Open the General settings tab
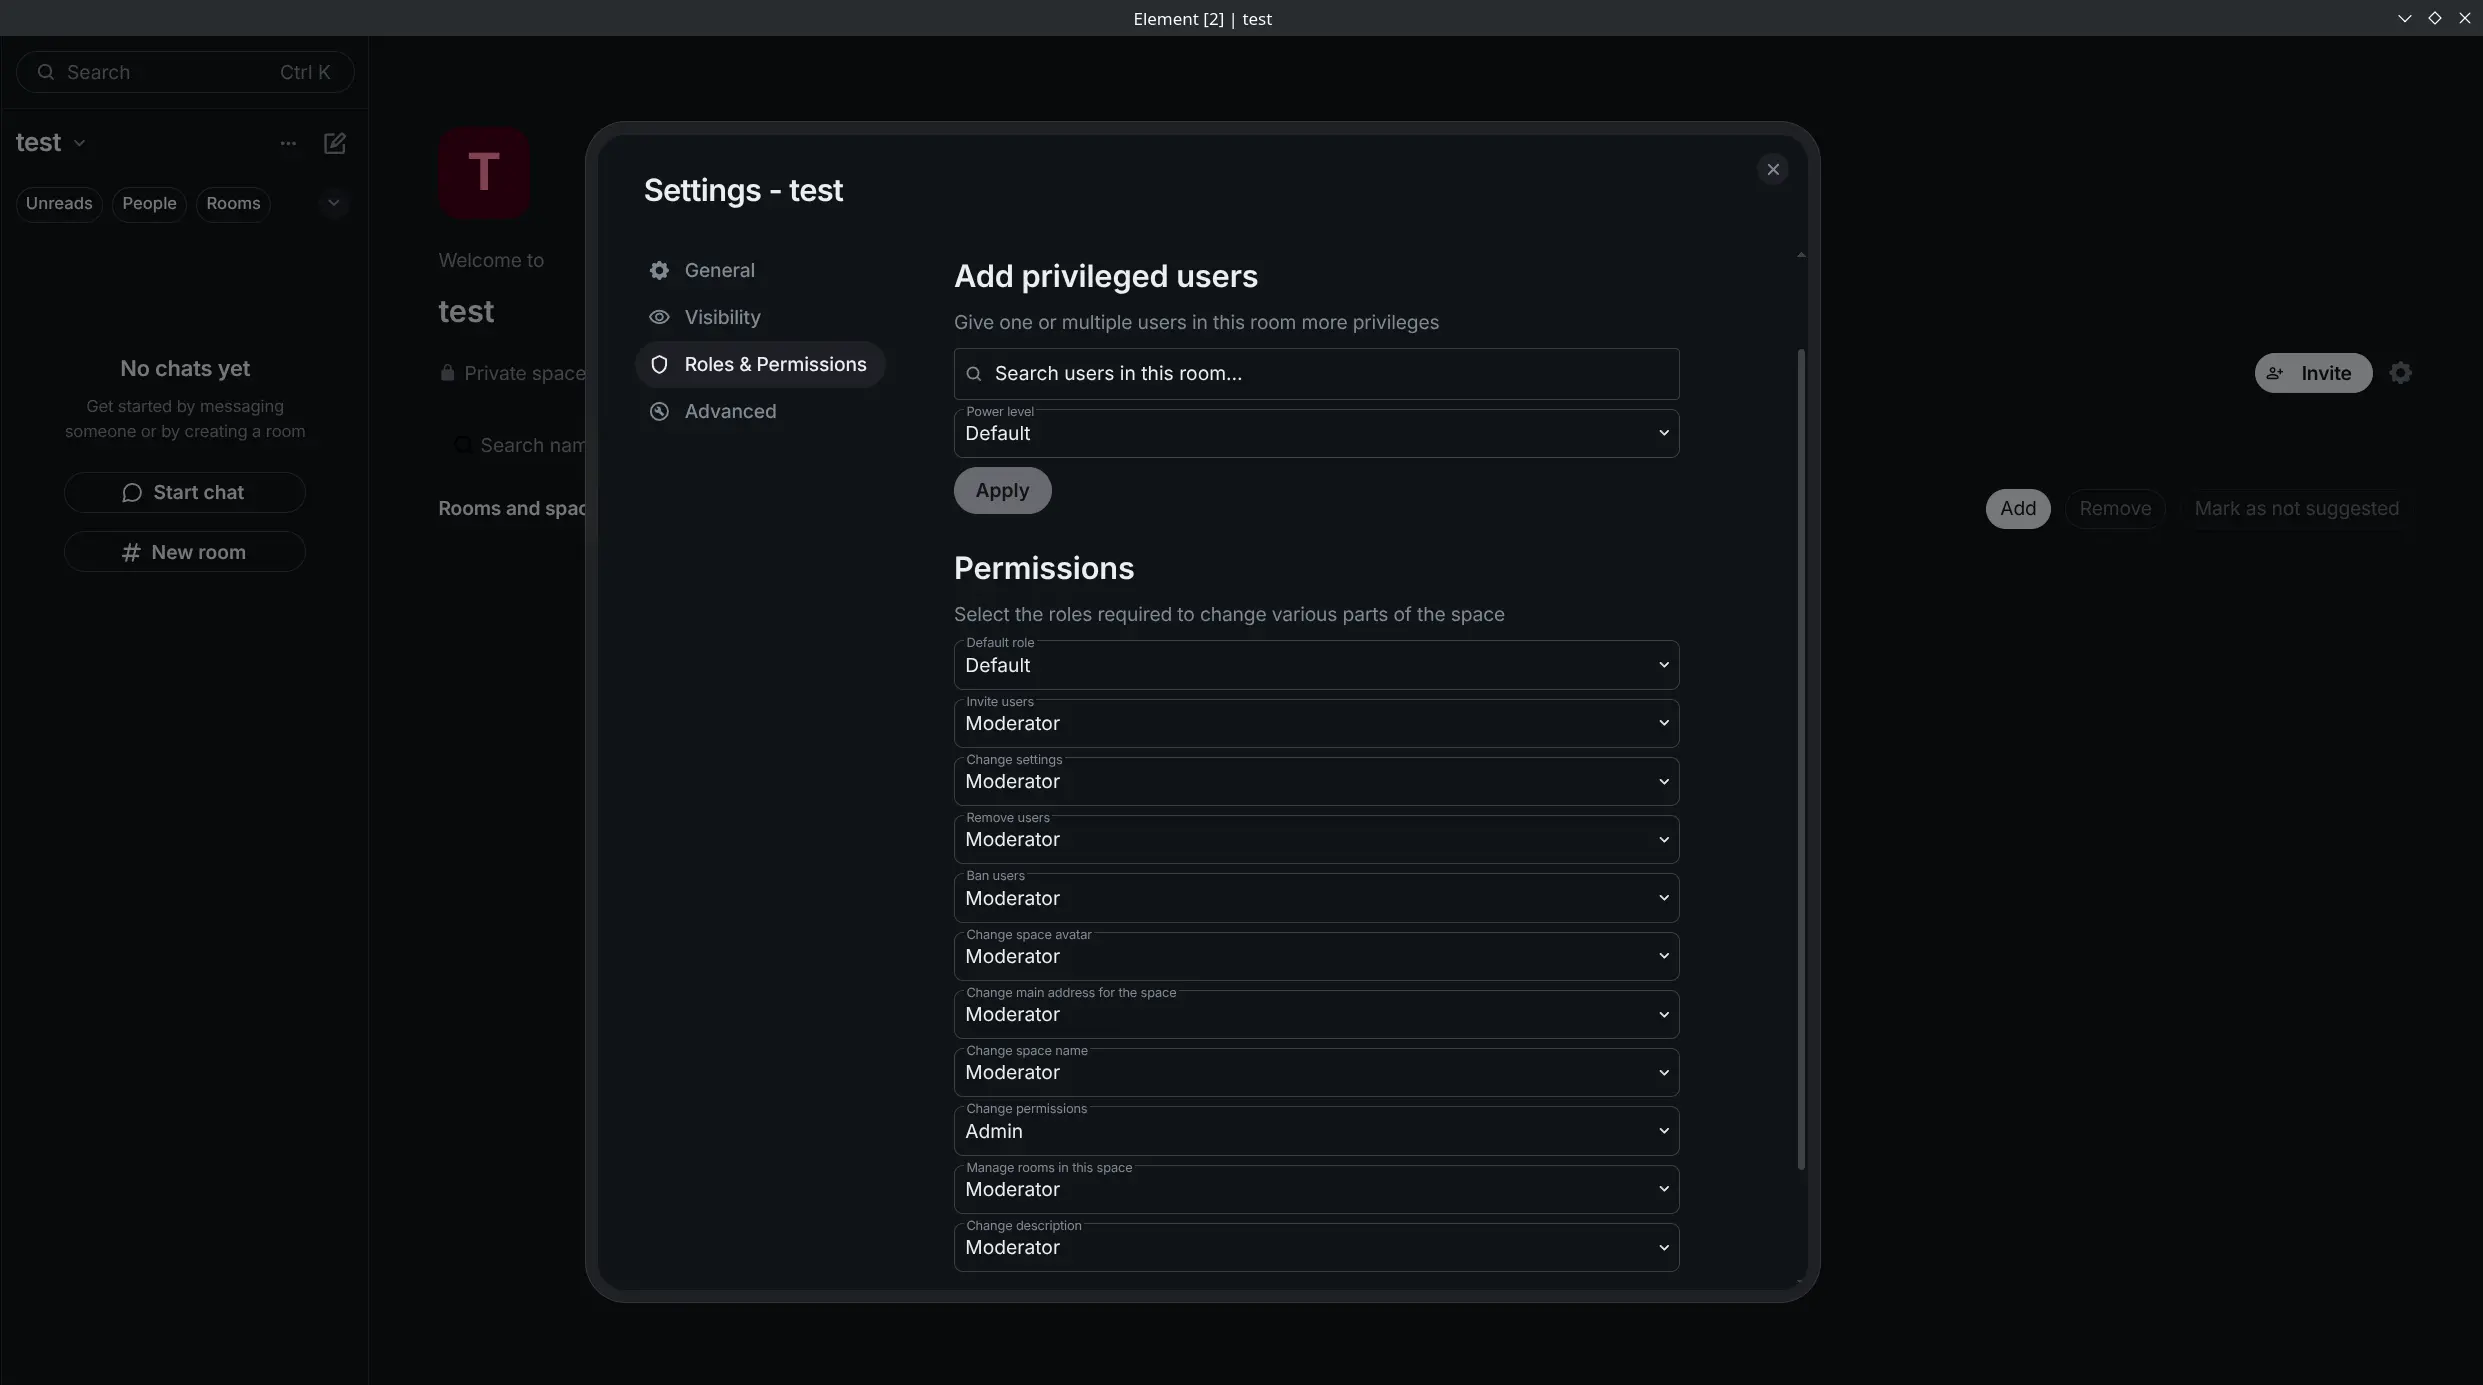This screenshot has height=1385, width=2483. pos(719,270)
